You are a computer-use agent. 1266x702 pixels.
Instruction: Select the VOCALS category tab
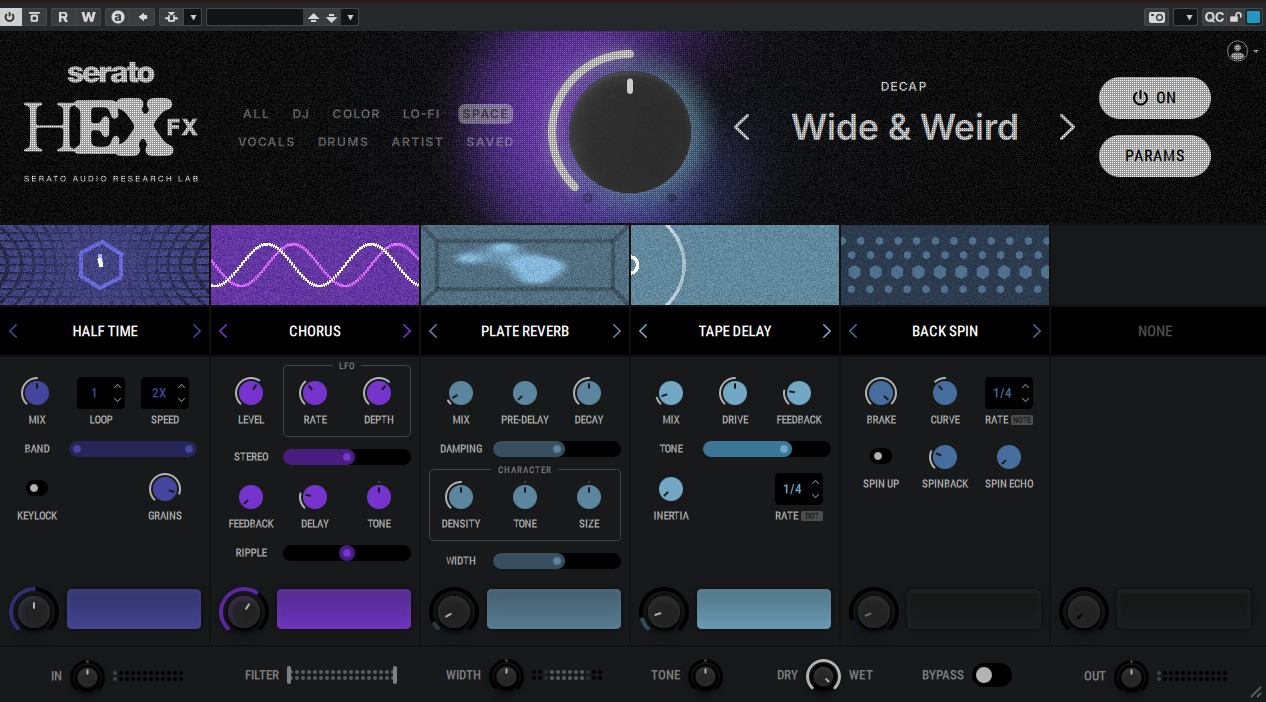(267, 142)
